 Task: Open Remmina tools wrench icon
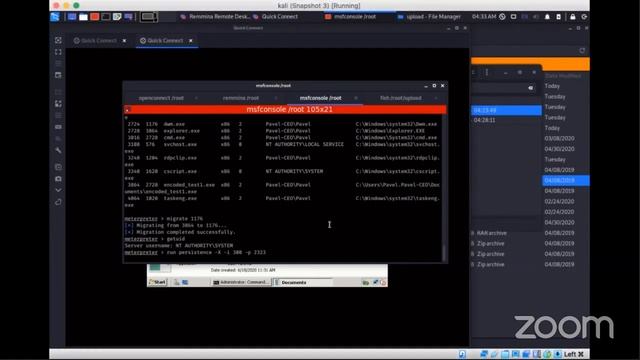[58, 150]
